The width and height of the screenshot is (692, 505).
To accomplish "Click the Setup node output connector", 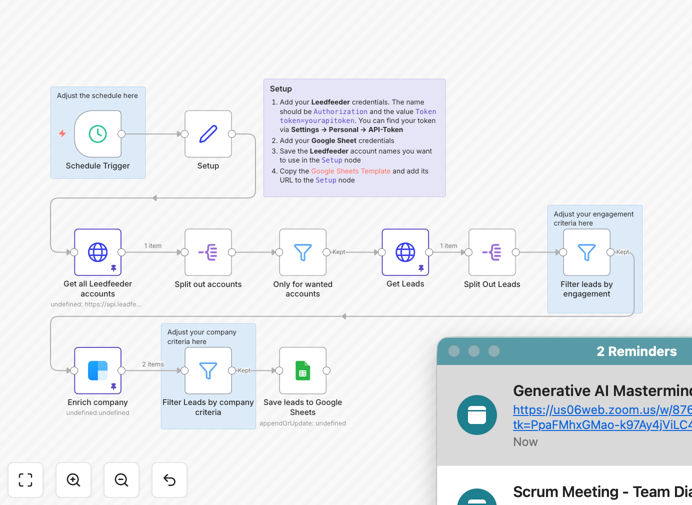I will pos(232,134).
